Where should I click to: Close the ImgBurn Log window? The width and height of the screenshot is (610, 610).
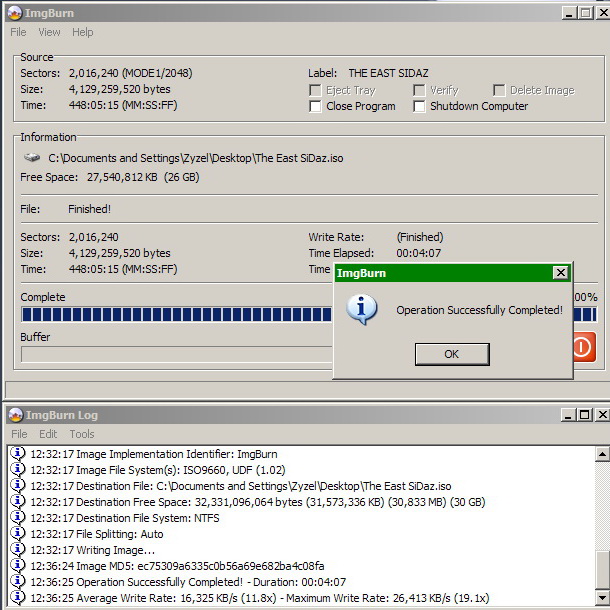coord(602,415)
